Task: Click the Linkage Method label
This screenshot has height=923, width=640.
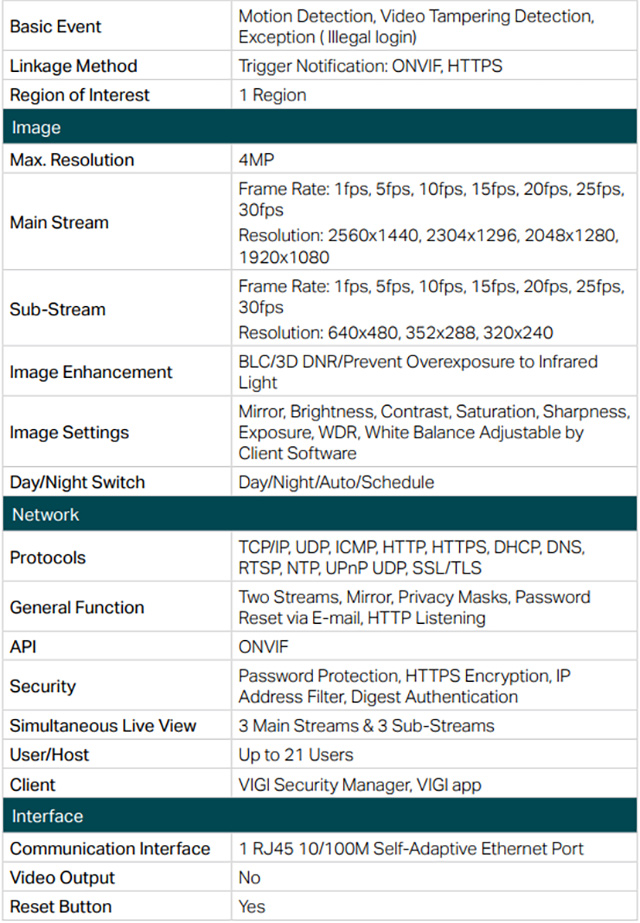Action: (73, 66)
